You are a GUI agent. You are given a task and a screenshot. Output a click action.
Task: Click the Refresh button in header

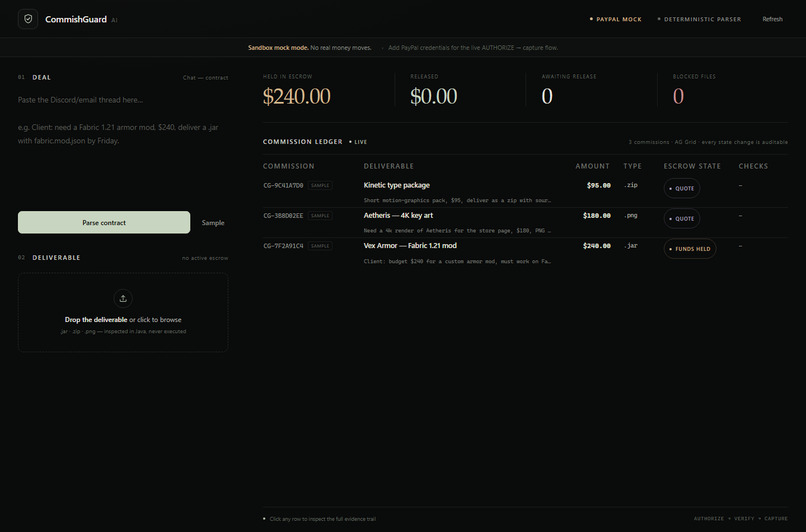coord(772,19)
